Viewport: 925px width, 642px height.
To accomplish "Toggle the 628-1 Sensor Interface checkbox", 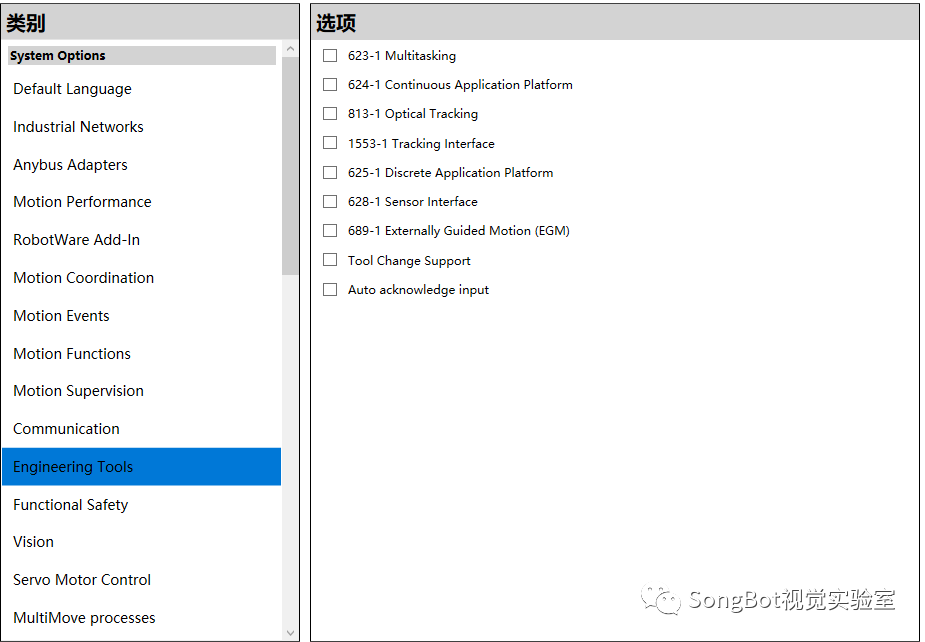I will coord(330,201).
